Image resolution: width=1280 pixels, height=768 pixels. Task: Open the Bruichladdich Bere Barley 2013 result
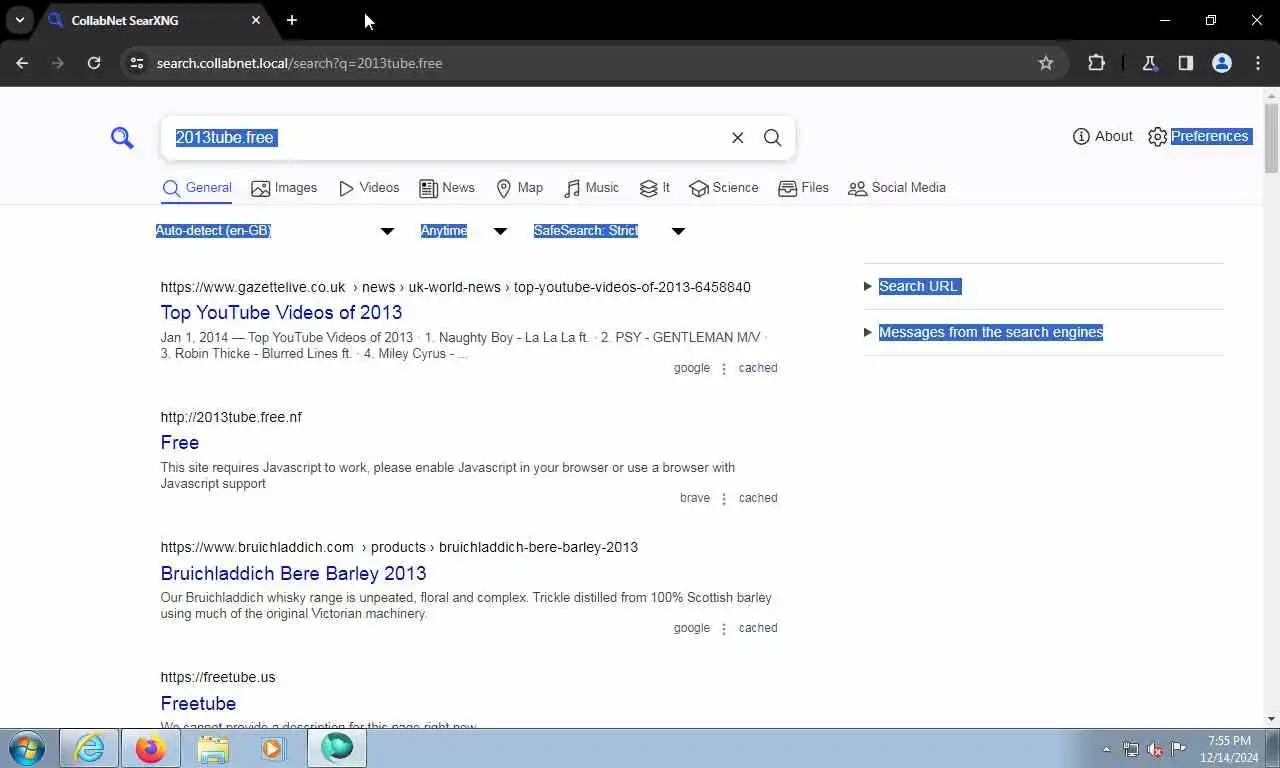293,574
